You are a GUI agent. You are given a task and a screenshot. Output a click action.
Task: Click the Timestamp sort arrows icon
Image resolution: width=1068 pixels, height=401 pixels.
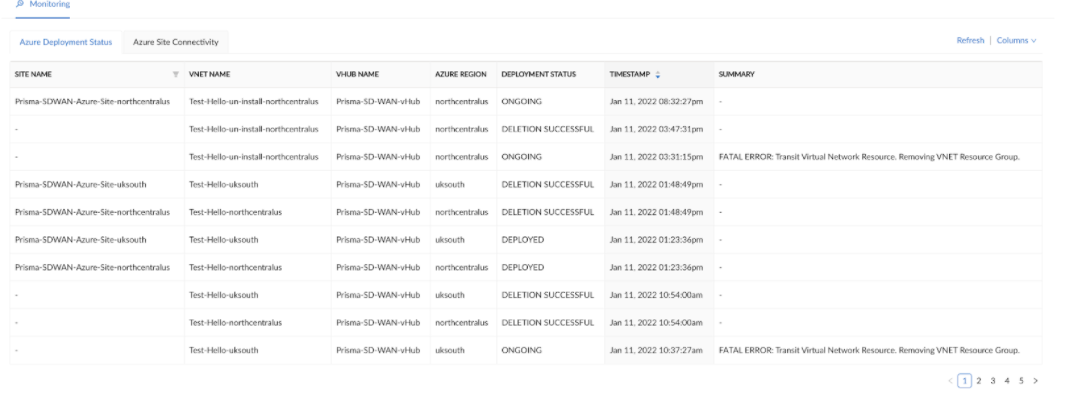[657, 74]
